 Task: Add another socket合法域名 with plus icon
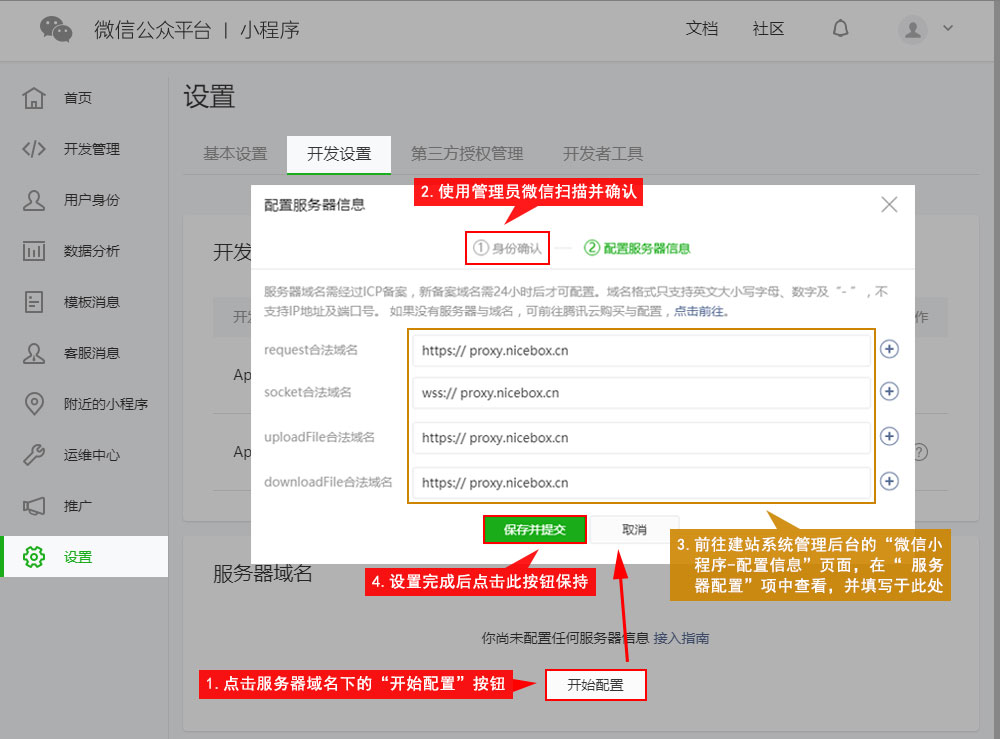coord(889,392)
